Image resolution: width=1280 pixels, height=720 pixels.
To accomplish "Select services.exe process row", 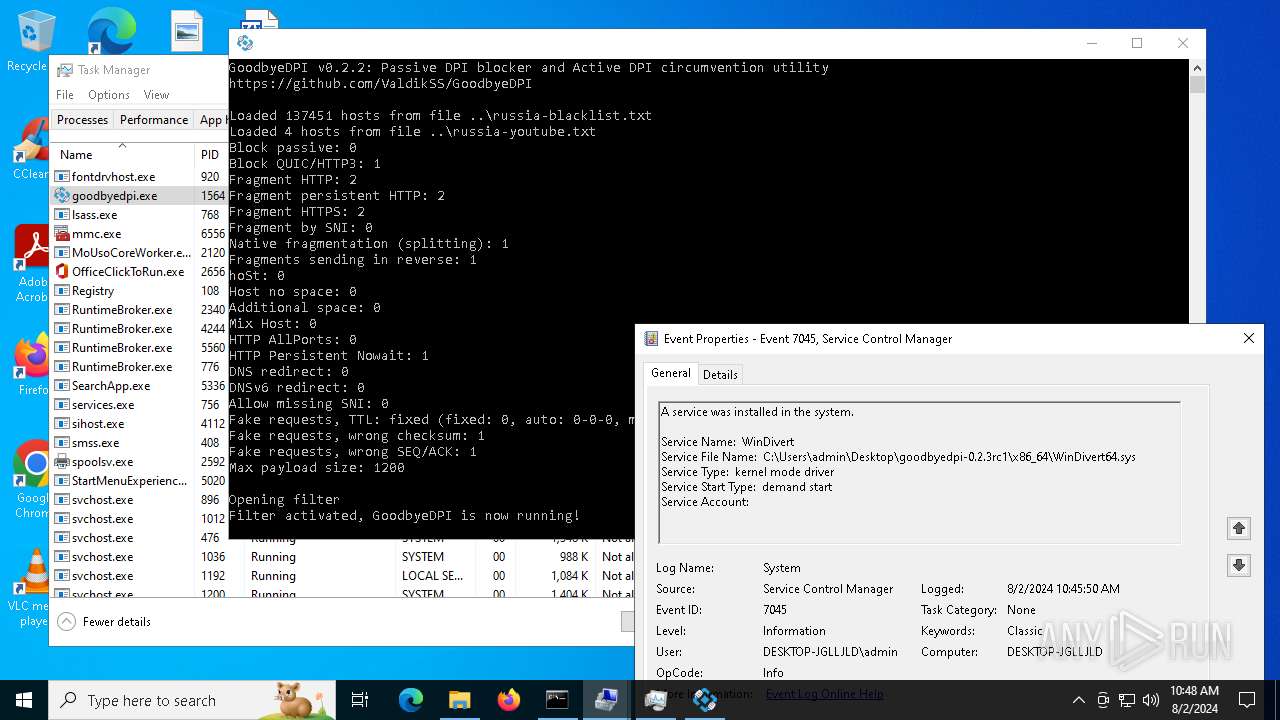I will (x=139, y=405).
